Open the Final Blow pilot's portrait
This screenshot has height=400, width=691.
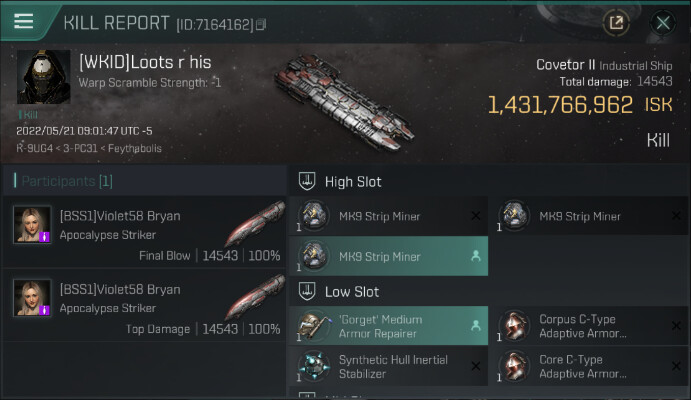[x=32, y=225]
